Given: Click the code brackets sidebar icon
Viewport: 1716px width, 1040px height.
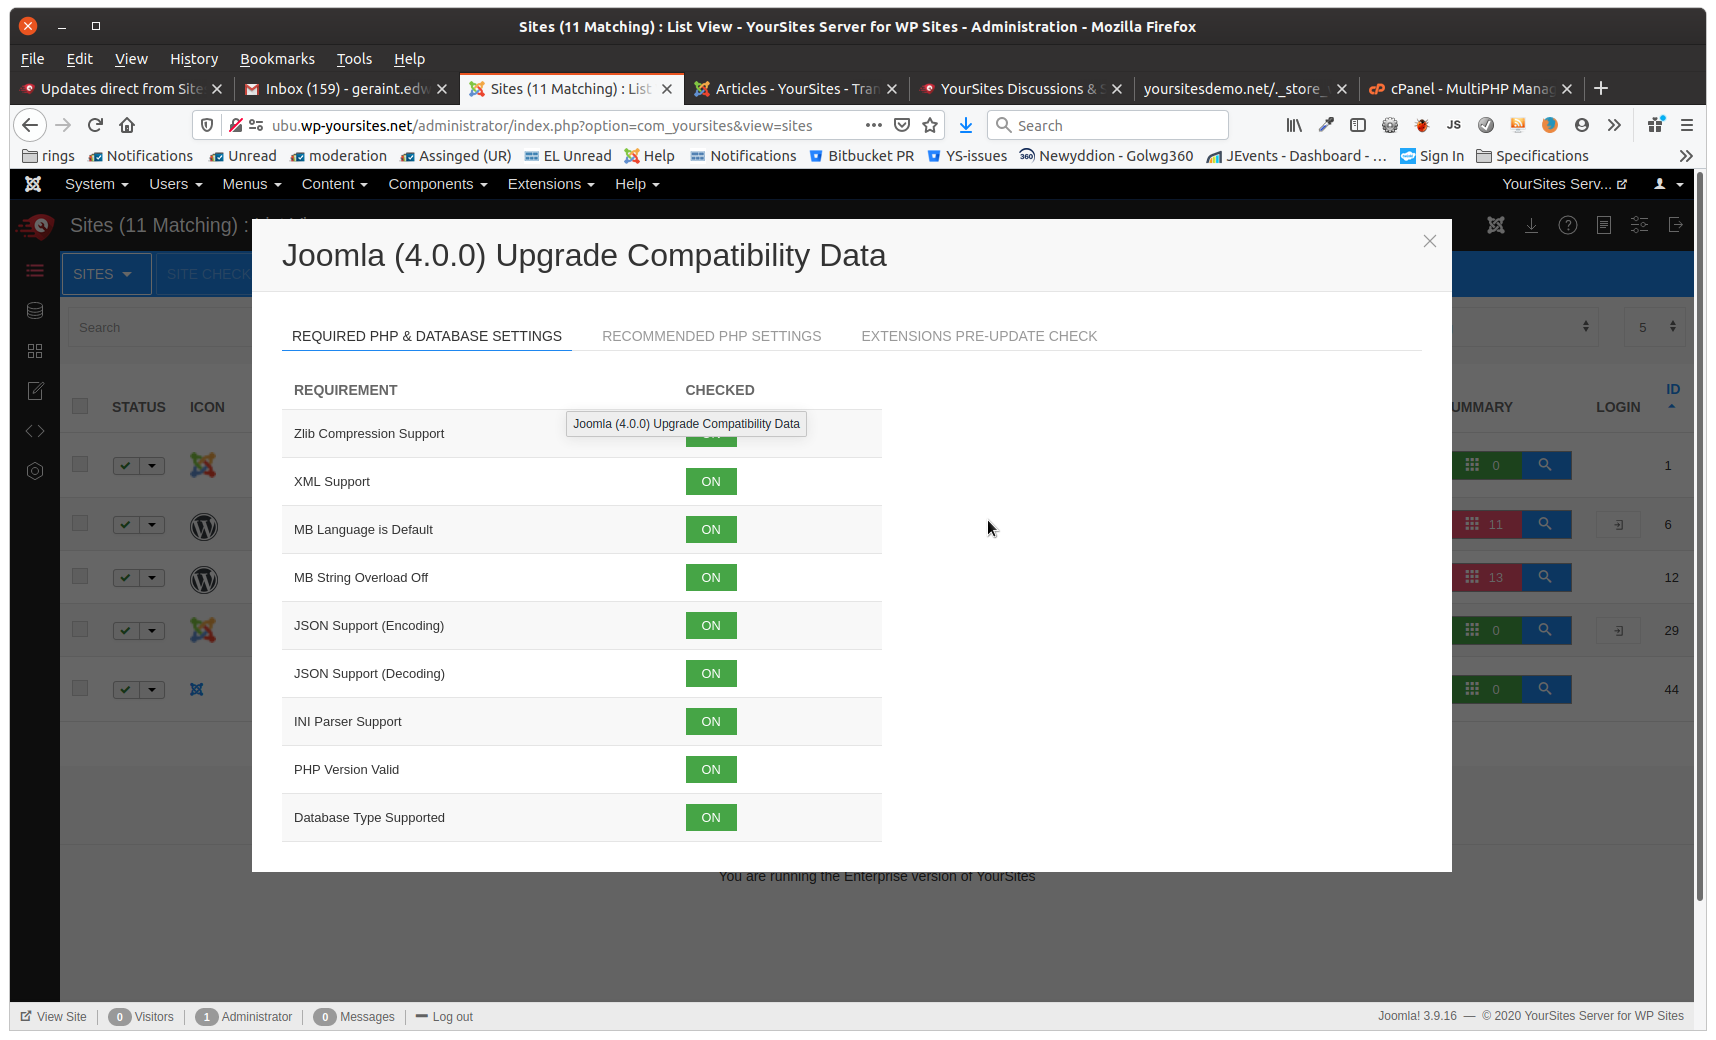Looking at the screenshot, I should tap(35, 431).
